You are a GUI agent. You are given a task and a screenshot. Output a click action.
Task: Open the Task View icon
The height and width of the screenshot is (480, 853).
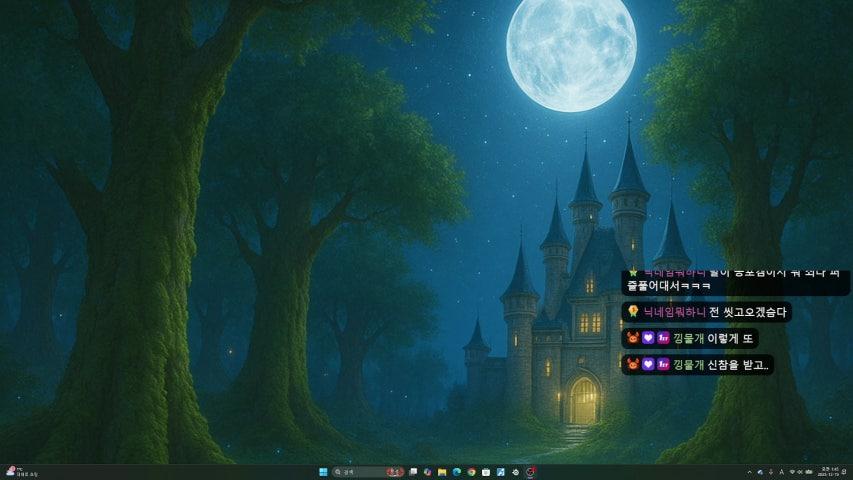click(x=413, y=472)
